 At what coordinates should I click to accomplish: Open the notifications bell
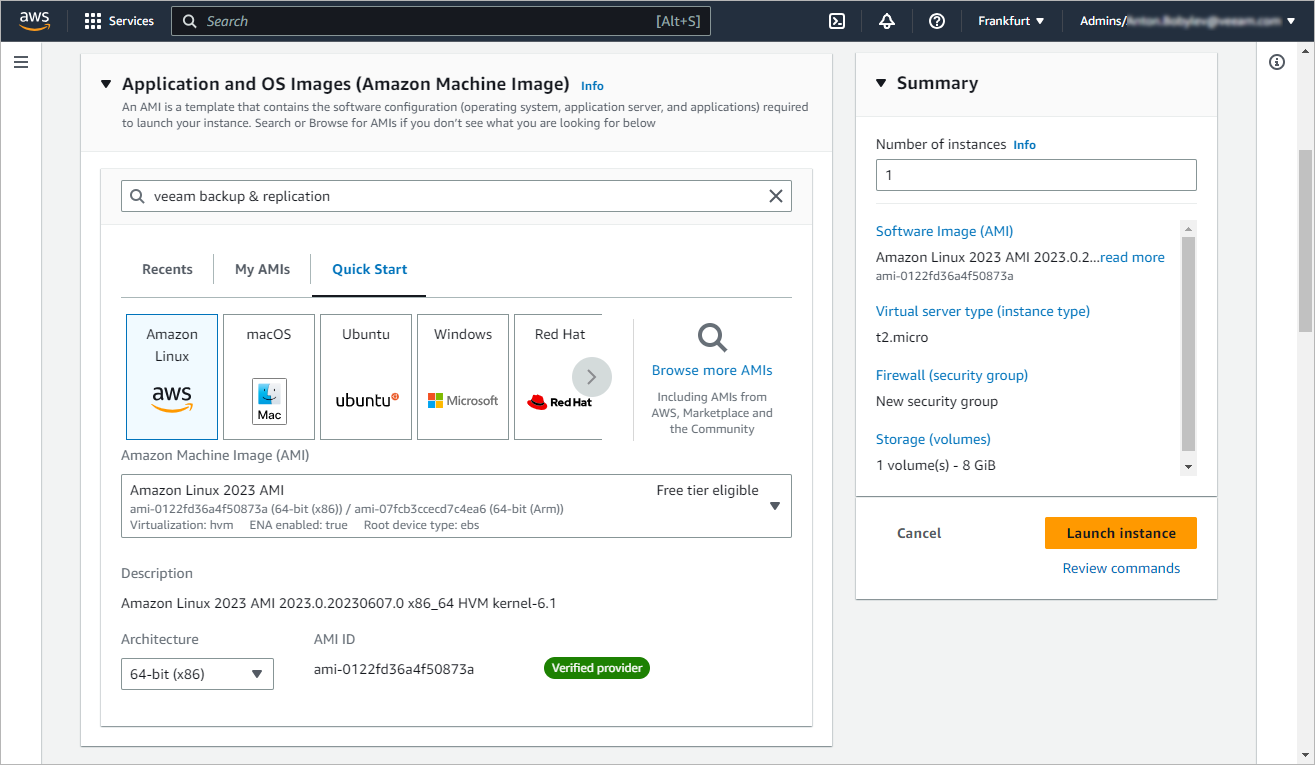pyautogui.click(x=887, y=21)
